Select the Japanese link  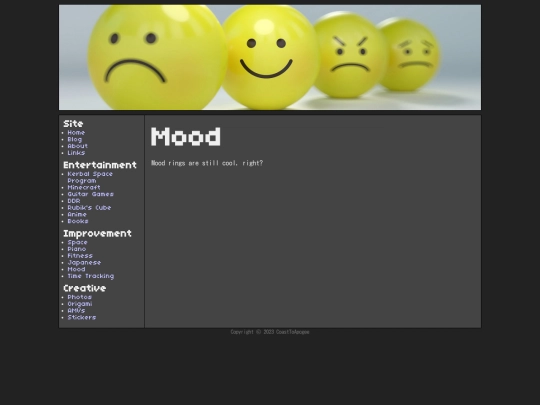click(84, 262)
